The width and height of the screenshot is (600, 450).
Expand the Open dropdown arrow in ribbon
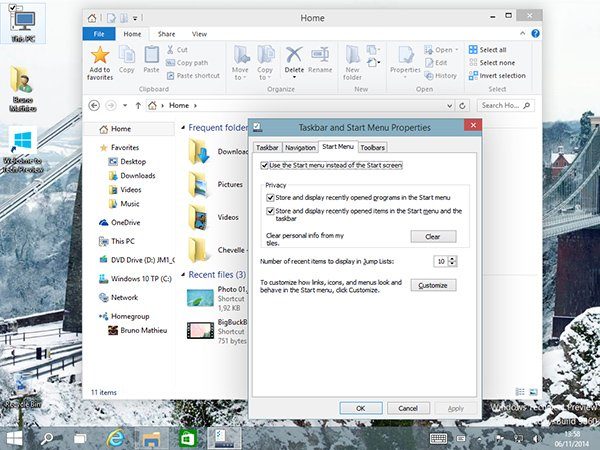click(457, 50)
